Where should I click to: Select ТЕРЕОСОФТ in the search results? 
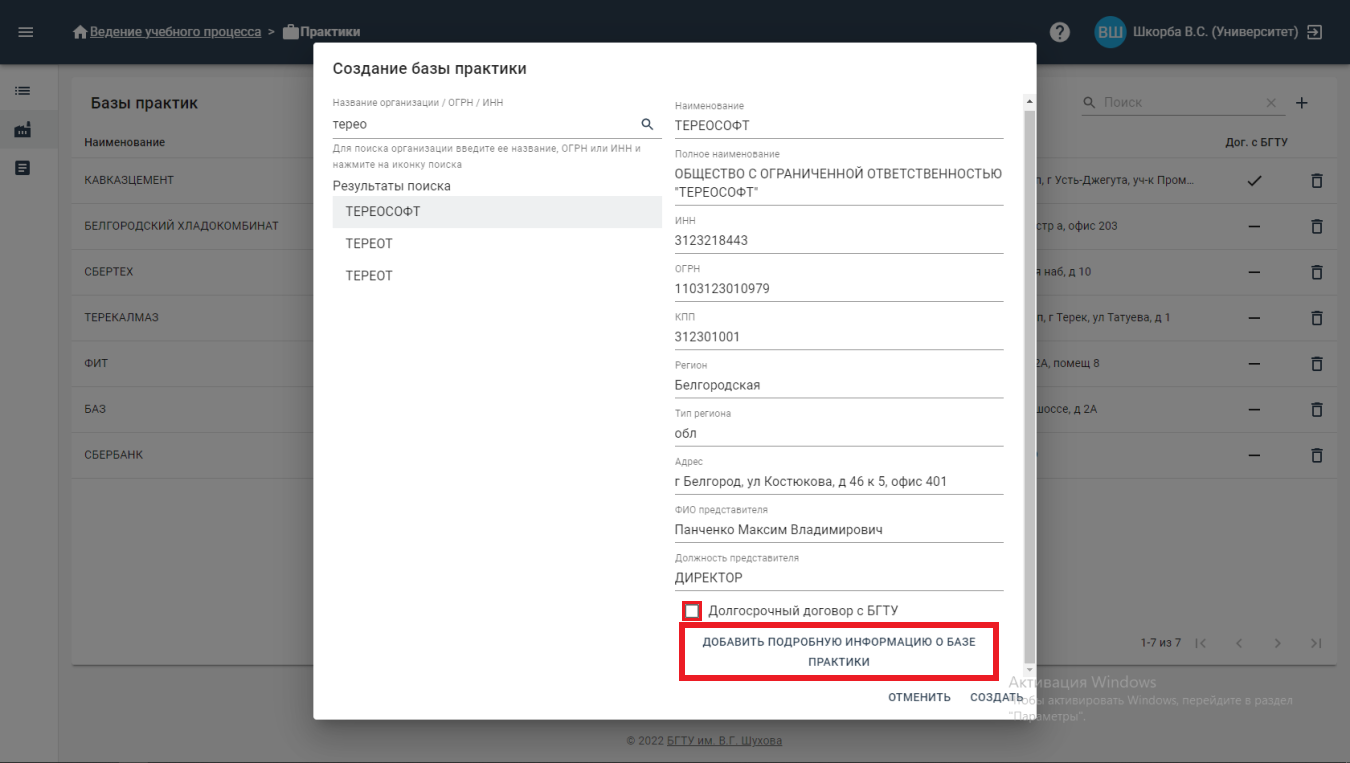pyautogui.click(x=497, y=212)
